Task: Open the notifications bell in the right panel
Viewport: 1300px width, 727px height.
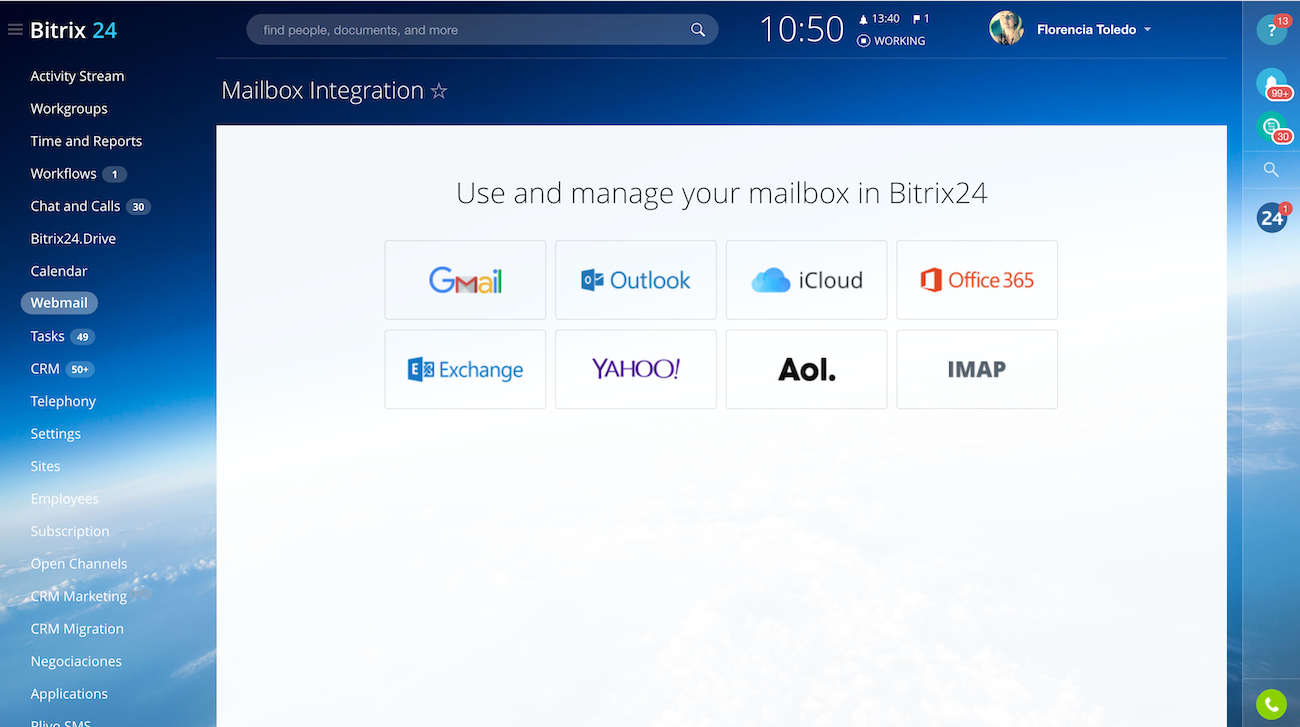Action: click(x=1271, y=84)
